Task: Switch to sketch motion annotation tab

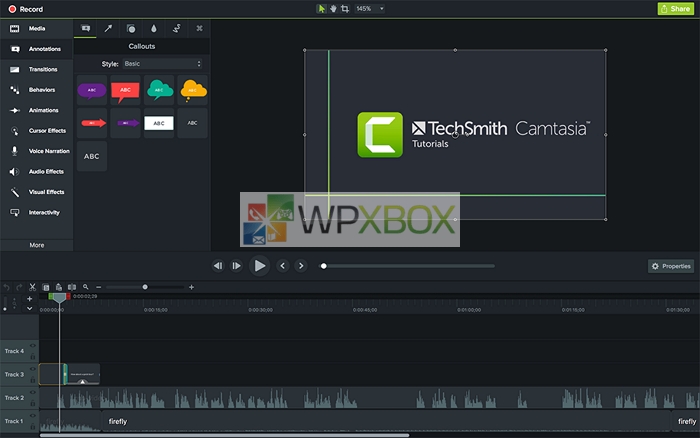Action: tap(177, 29)
